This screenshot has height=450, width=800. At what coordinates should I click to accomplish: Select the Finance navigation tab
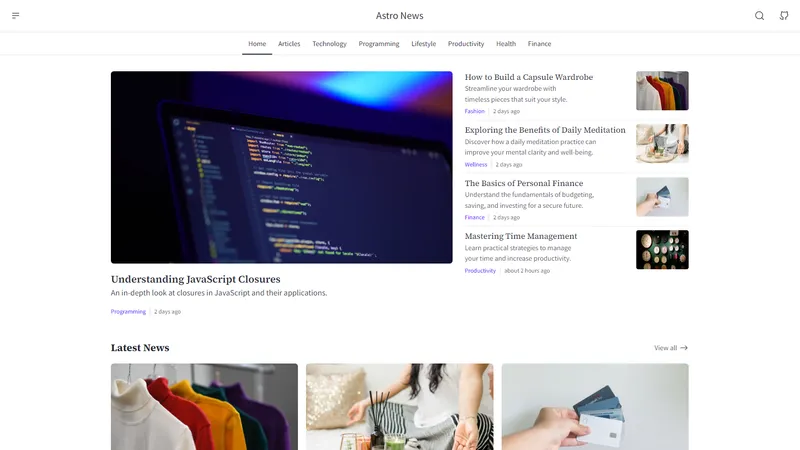click(539, 44)
